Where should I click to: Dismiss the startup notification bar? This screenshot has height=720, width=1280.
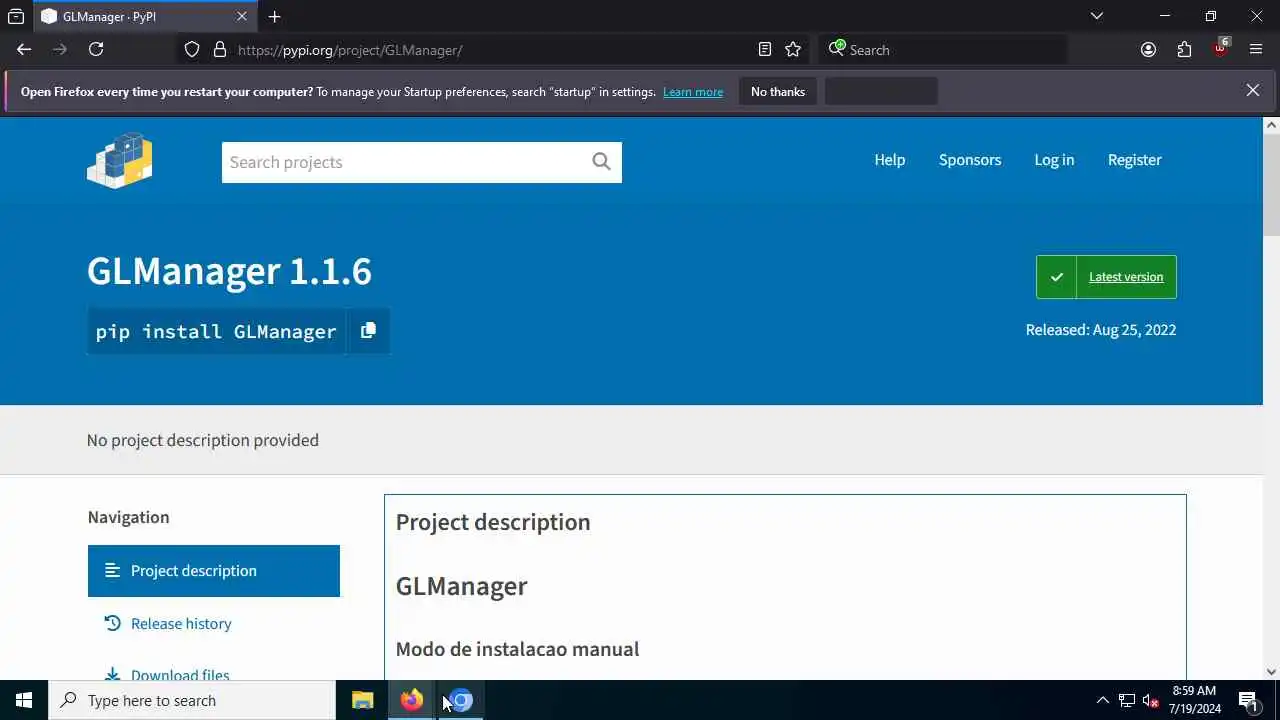pyautogui.click(x=1252, y=90)
